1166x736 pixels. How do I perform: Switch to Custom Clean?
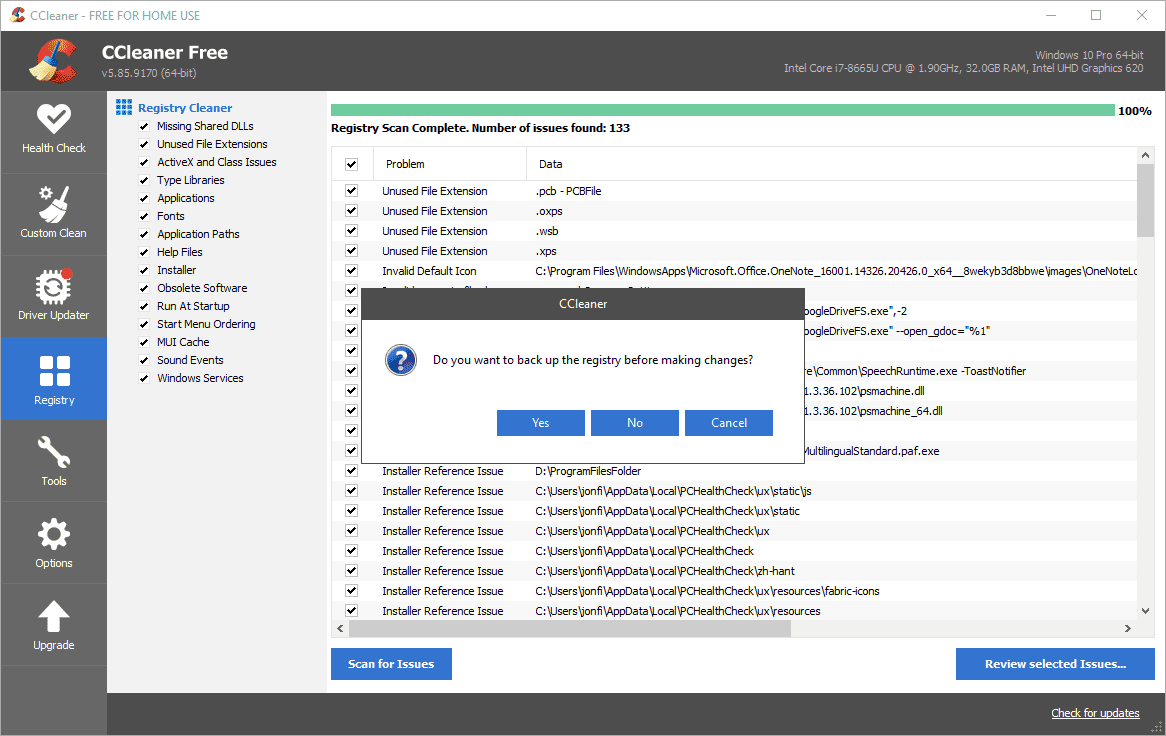[x=54, y=212]
